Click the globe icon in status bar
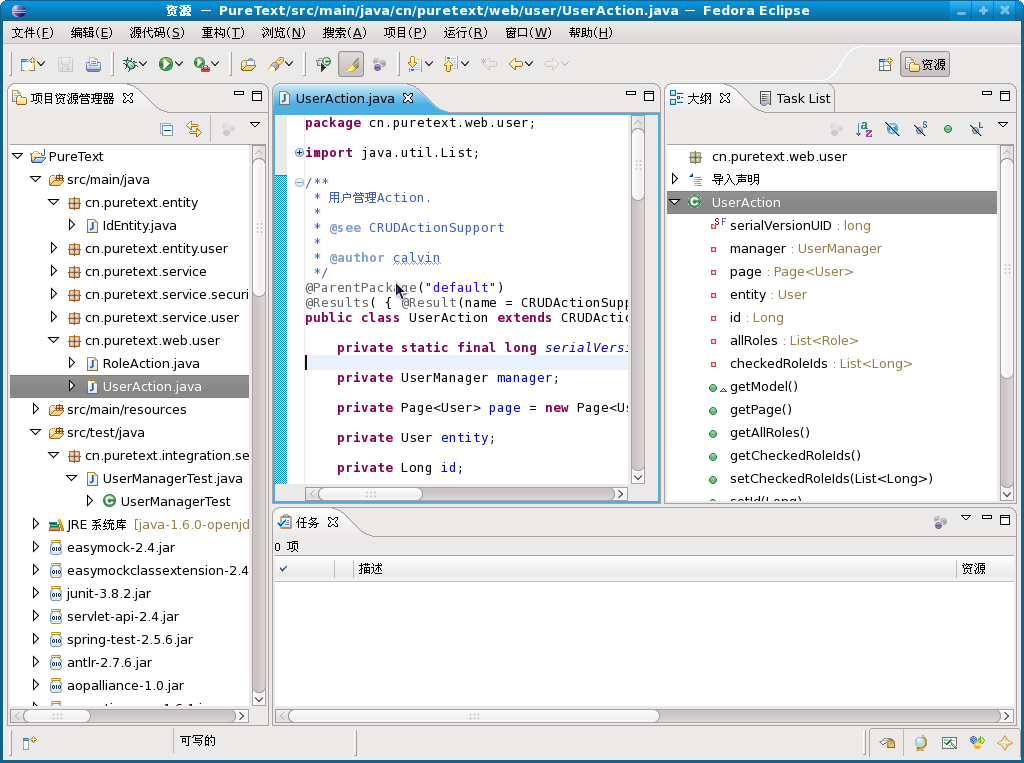The width and height of the screenshot is (1024, 763). point(921,742)
